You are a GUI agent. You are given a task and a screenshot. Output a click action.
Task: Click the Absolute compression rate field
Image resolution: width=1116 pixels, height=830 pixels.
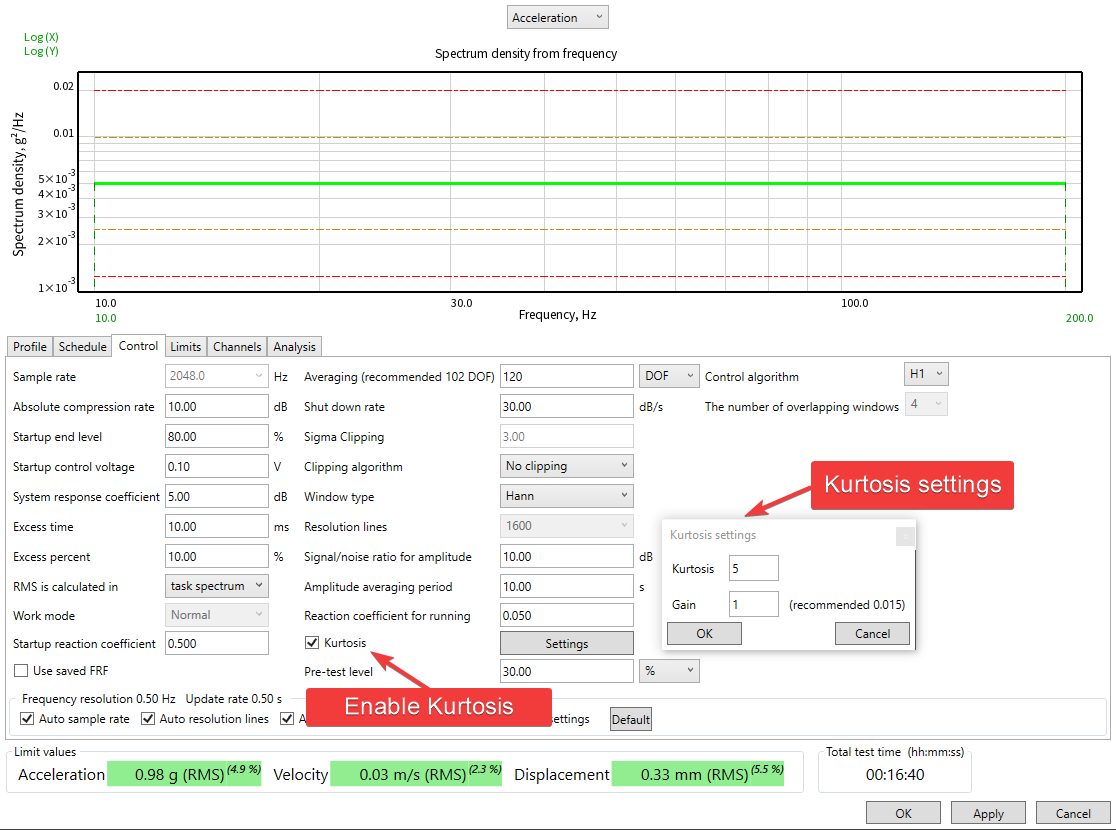(x=216, y=406)
